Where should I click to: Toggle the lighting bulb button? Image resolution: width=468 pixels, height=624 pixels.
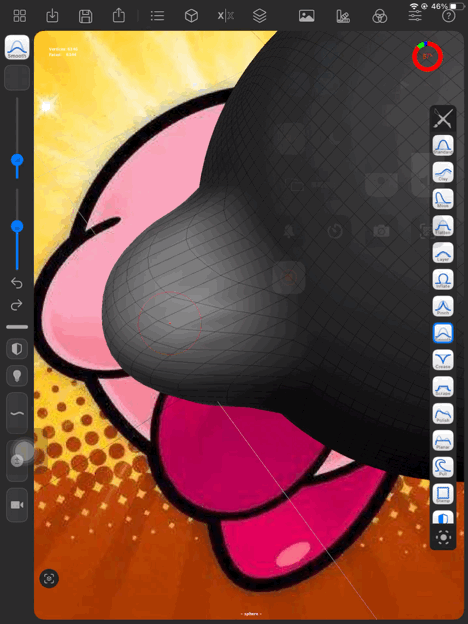17,376
